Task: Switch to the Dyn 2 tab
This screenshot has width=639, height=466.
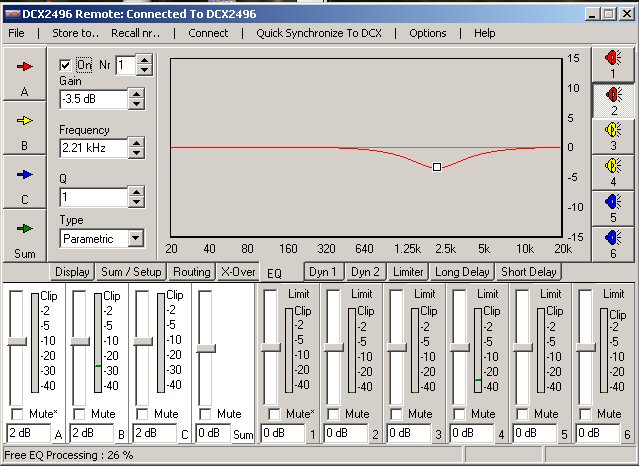Action: point(365,272)
